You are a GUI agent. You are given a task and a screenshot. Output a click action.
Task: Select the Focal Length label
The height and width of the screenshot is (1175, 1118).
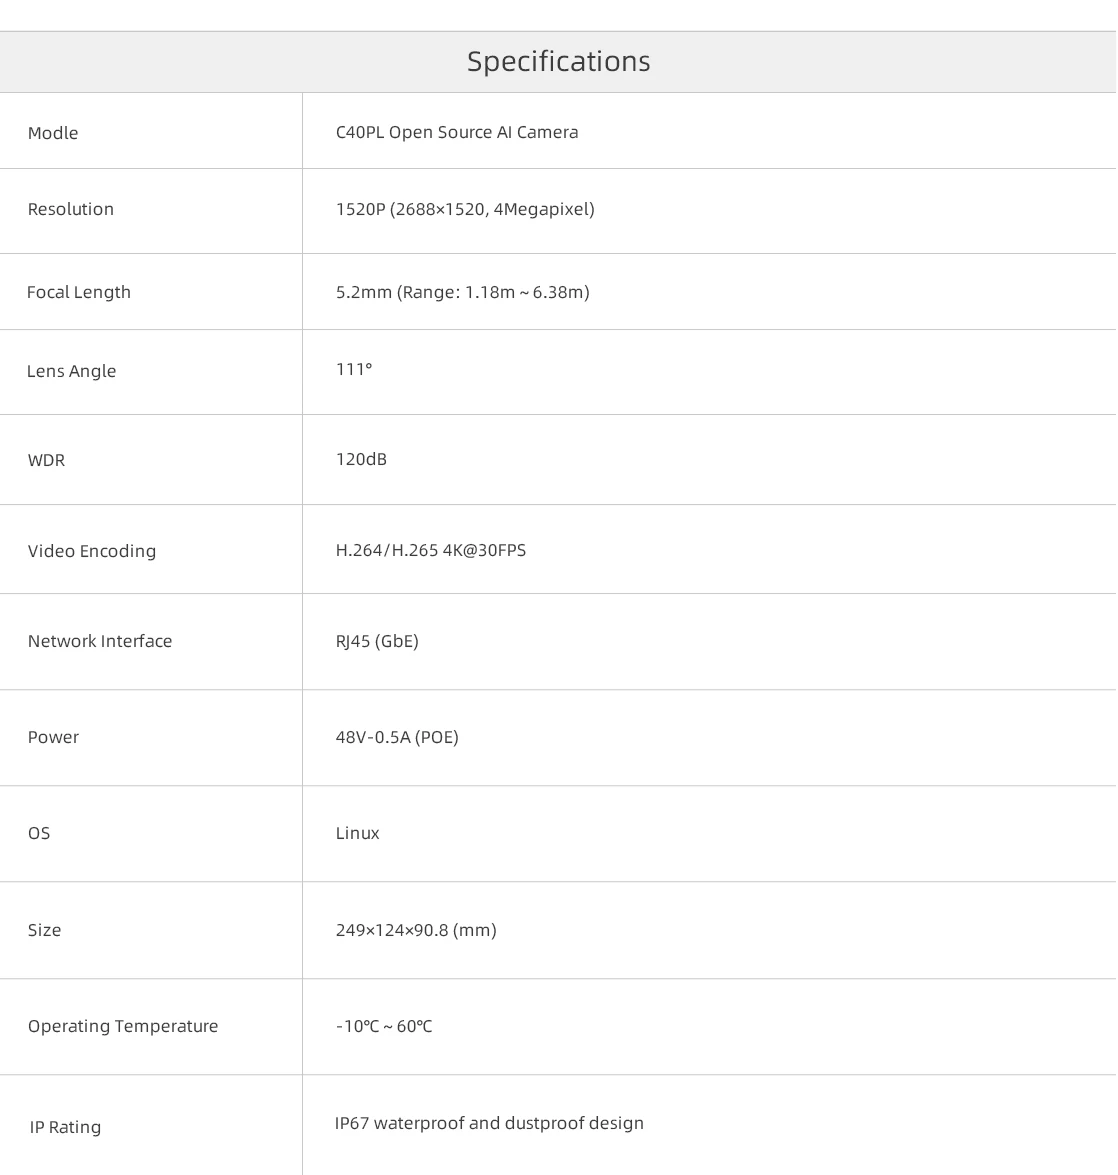coord(79,292)
